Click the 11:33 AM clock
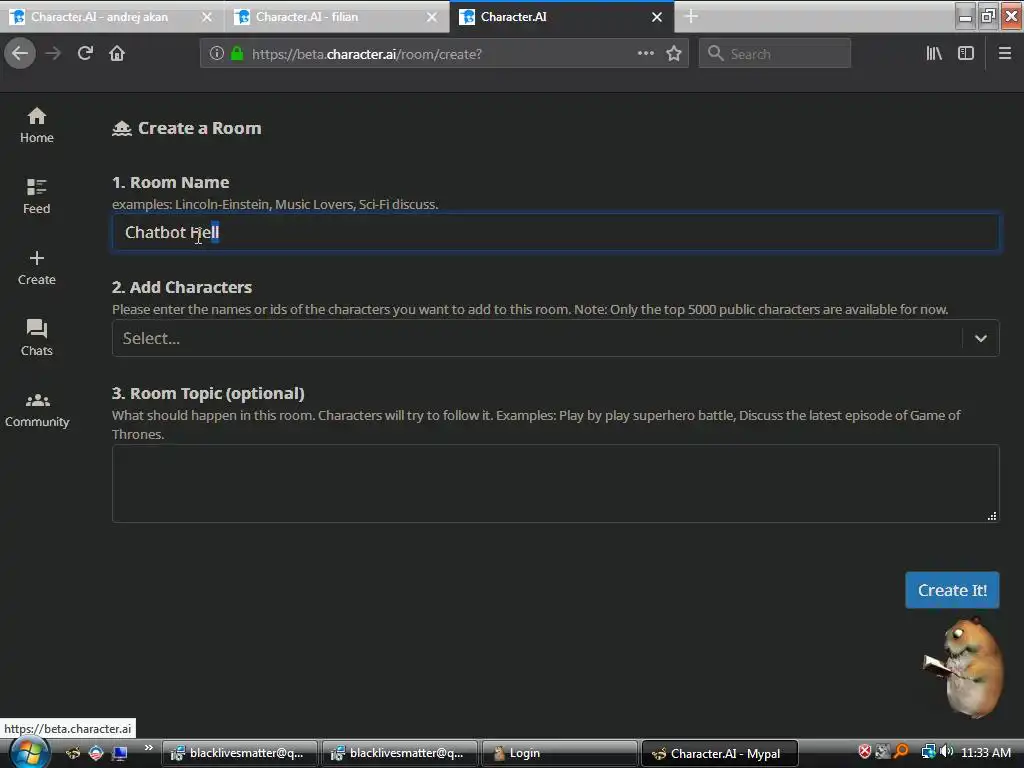 [985, 752]
